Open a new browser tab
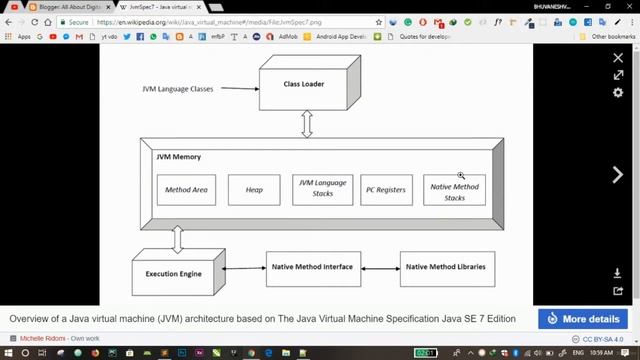This screenshot has height=360, width=640. [x=216, y=7]
